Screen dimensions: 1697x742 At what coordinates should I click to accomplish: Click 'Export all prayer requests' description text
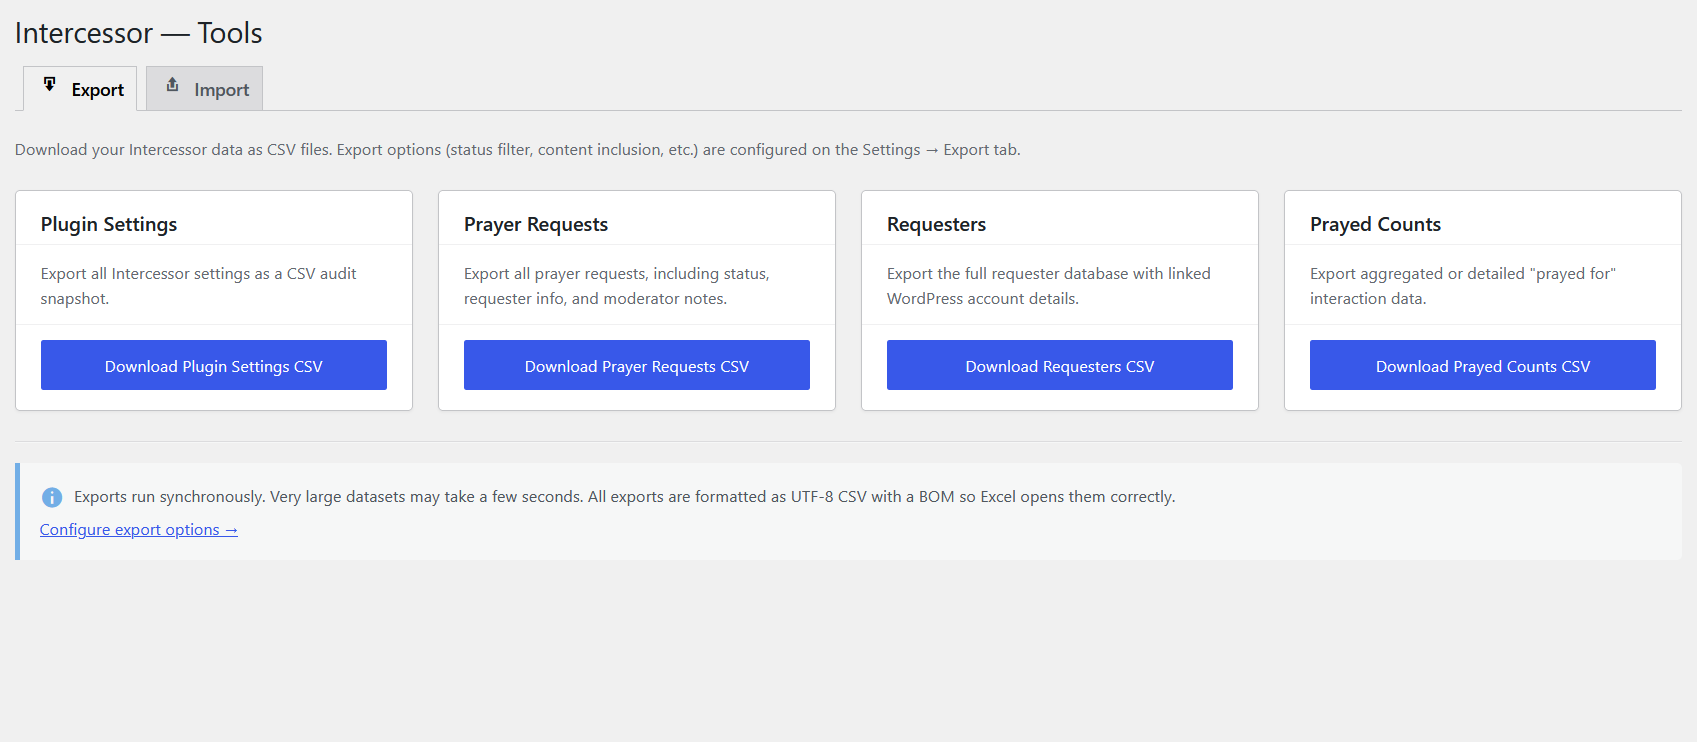click(617, 286)
